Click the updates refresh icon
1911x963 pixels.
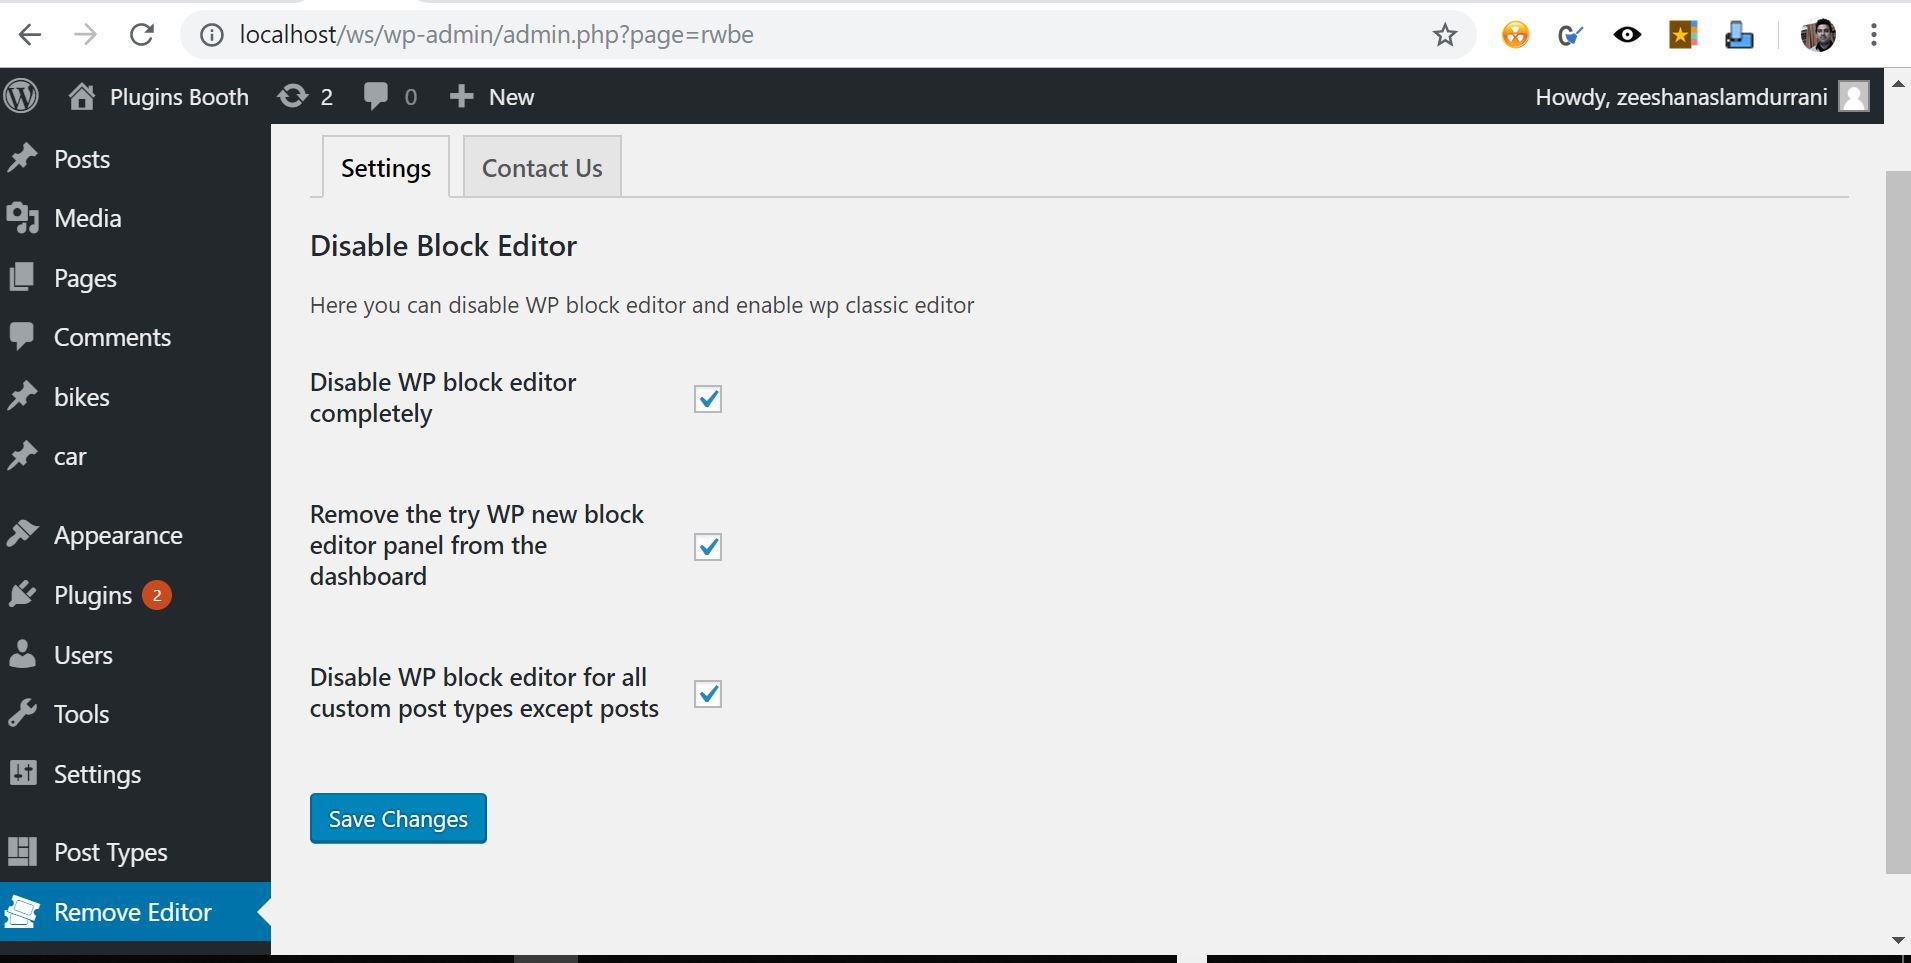(293, 96)
